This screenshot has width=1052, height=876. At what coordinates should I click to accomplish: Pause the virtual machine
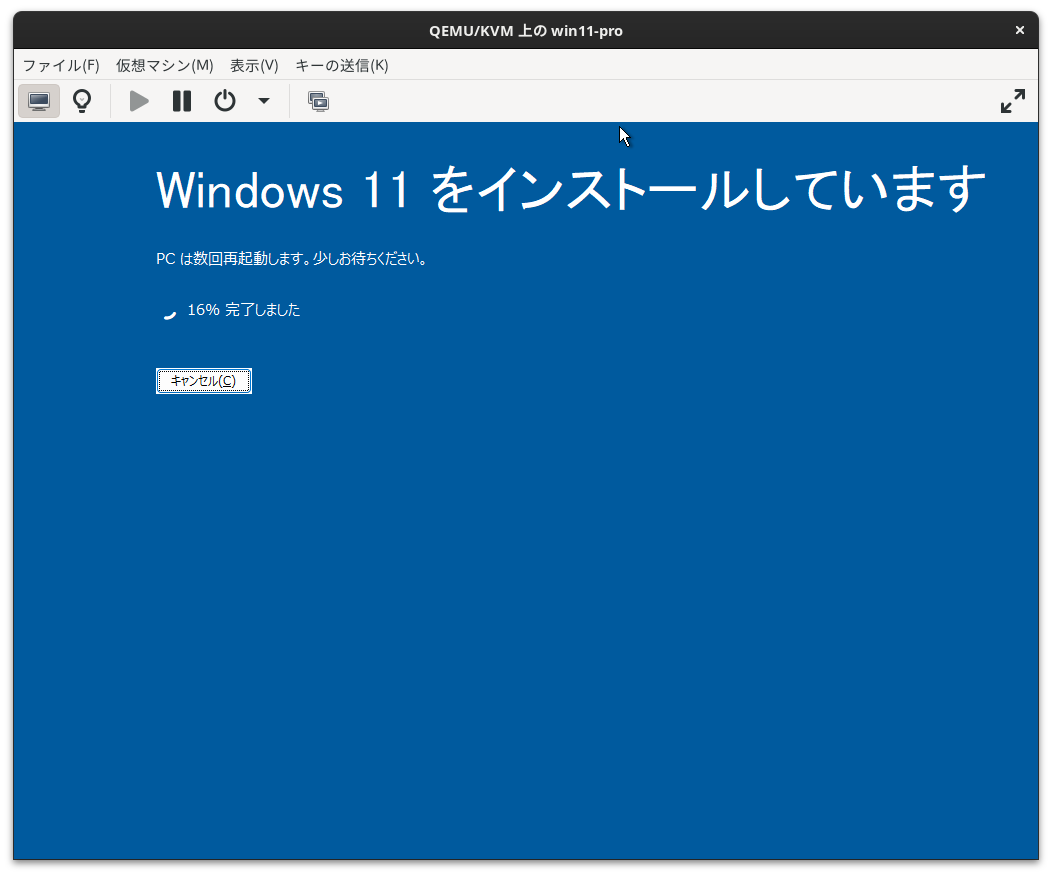(181, 100)
